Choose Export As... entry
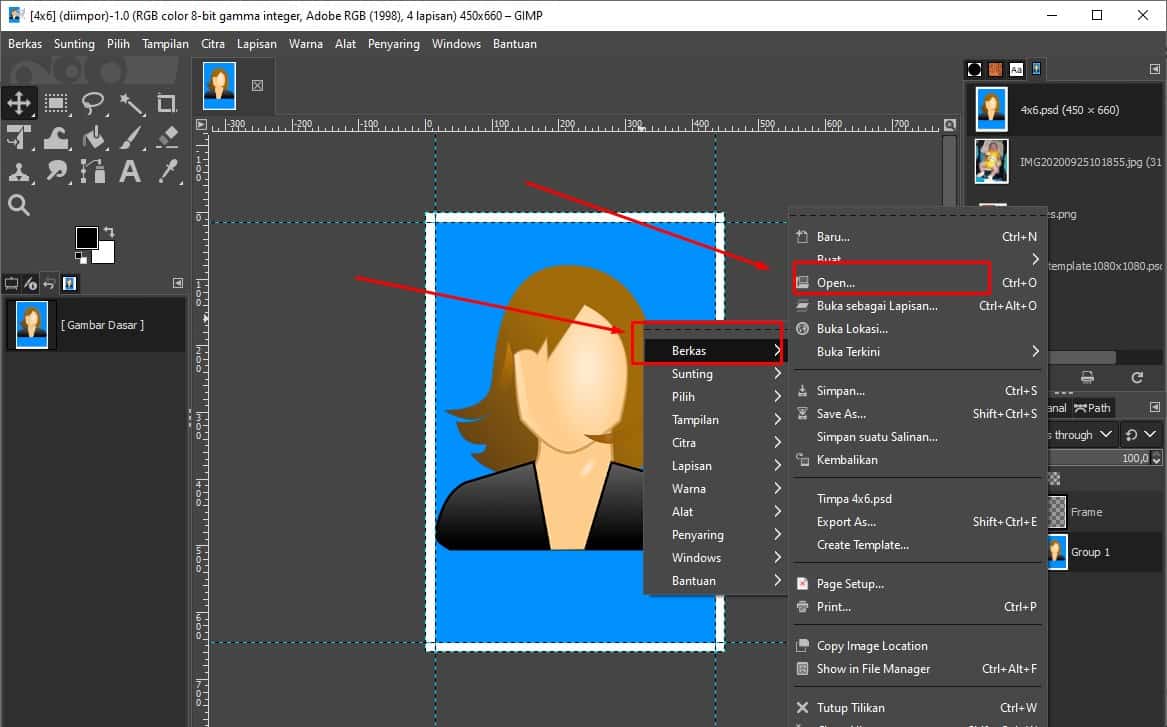The width and height of the screenshot is (1167, 727). point(917,522)
